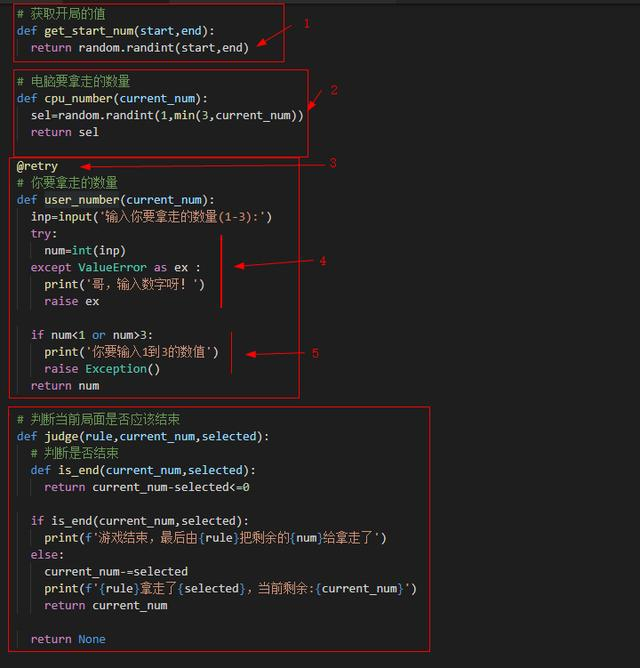Click the 'return num' statement

[x=65, y=386]
